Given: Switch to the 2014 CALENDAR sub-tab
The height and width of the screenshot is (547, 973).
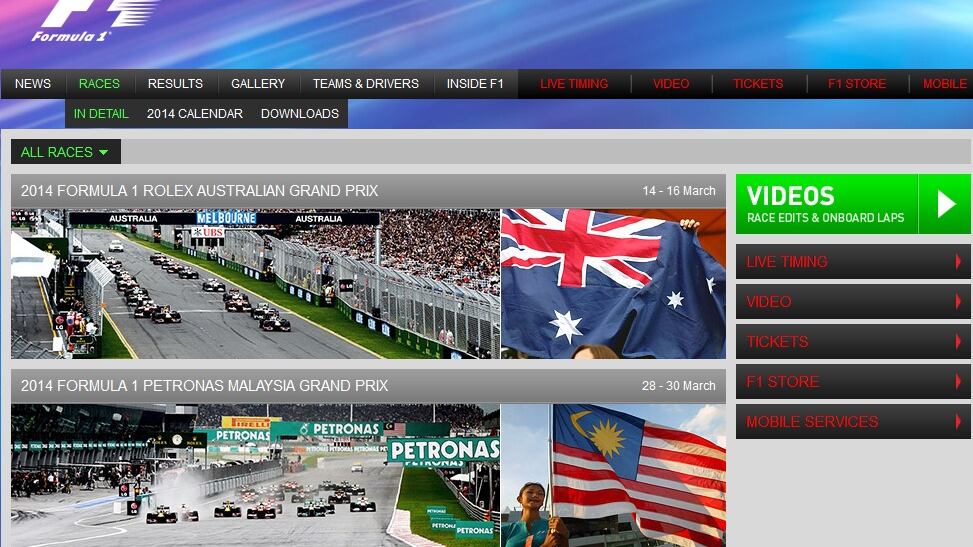Looking at the screenshot, I should click(194, 114).
